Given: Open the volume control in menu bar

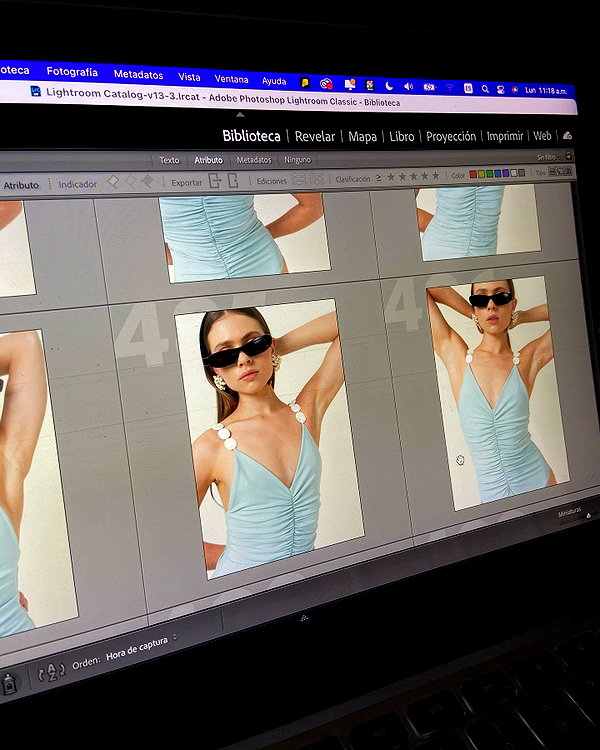Looking at the screenshot, I should [x=408, y=87].
